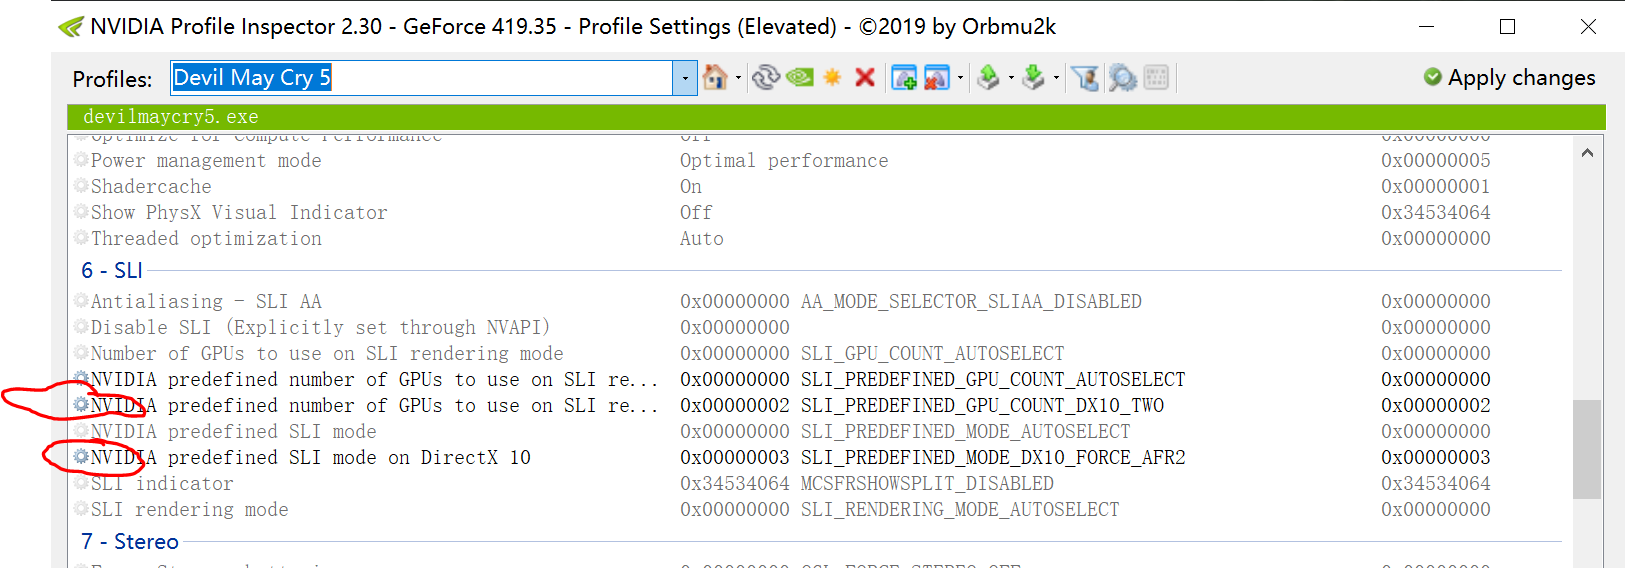This screenshot has height=568, width=1625.
Task: Click Auto value for Threaded optimization
Action: [x=702, y=238]
